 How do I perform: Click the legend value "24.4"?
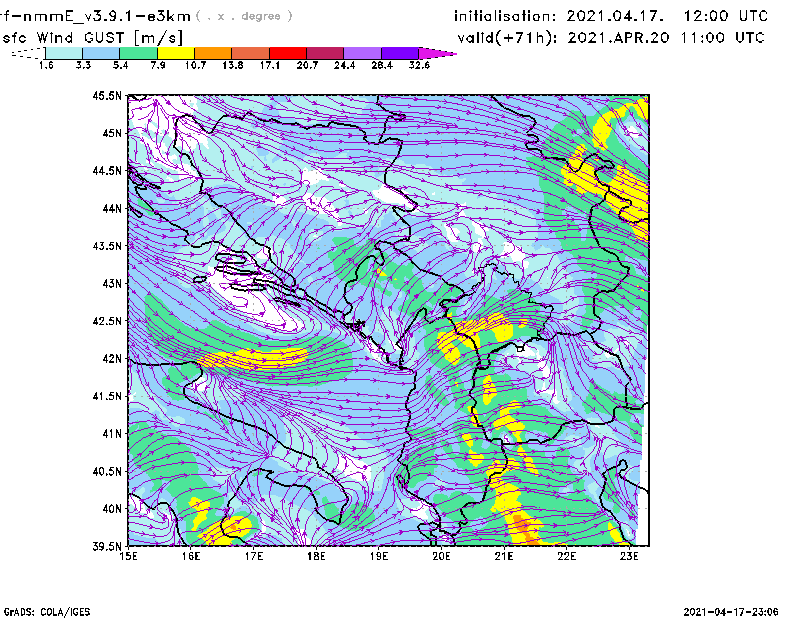[x=344, y=65]
